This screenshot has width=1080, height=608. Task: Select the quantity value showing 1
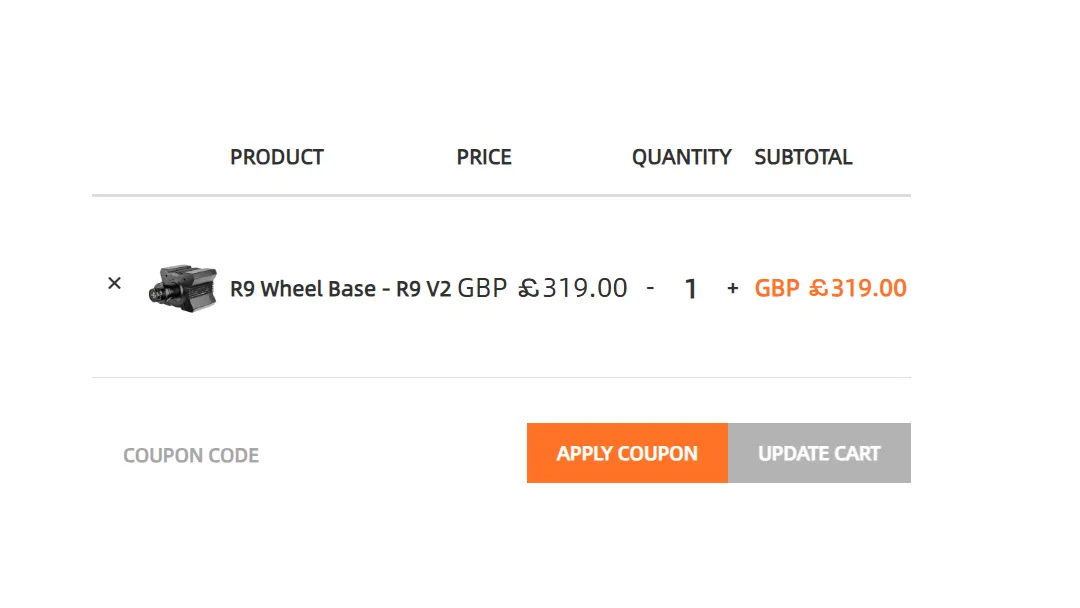[691, 288]
